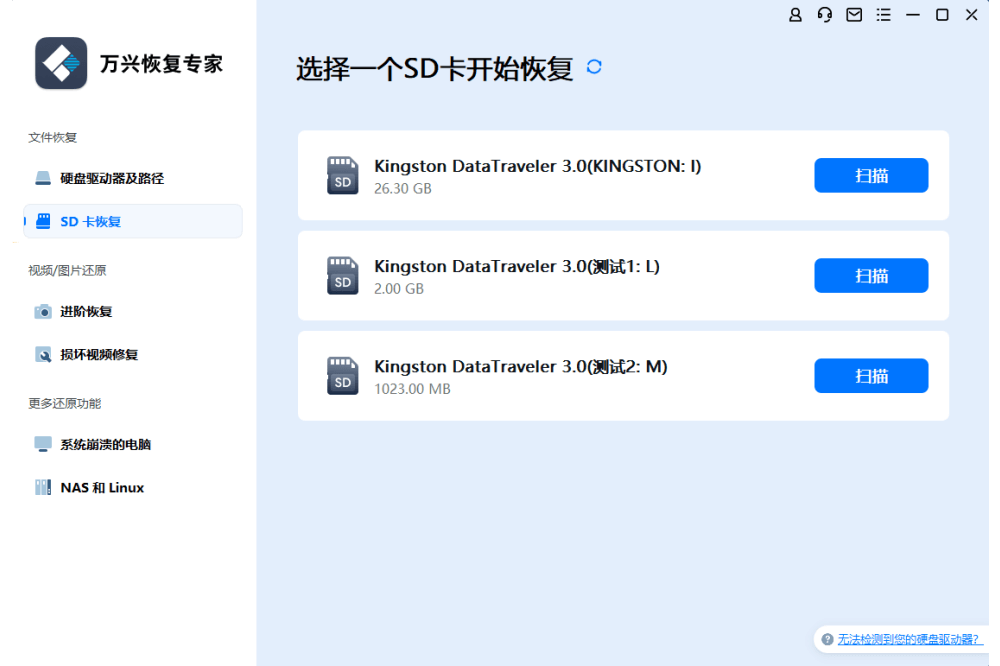1000x666 pixels.
Task: Click the hard drive icon in sidebar
Action: pos(43,178)
